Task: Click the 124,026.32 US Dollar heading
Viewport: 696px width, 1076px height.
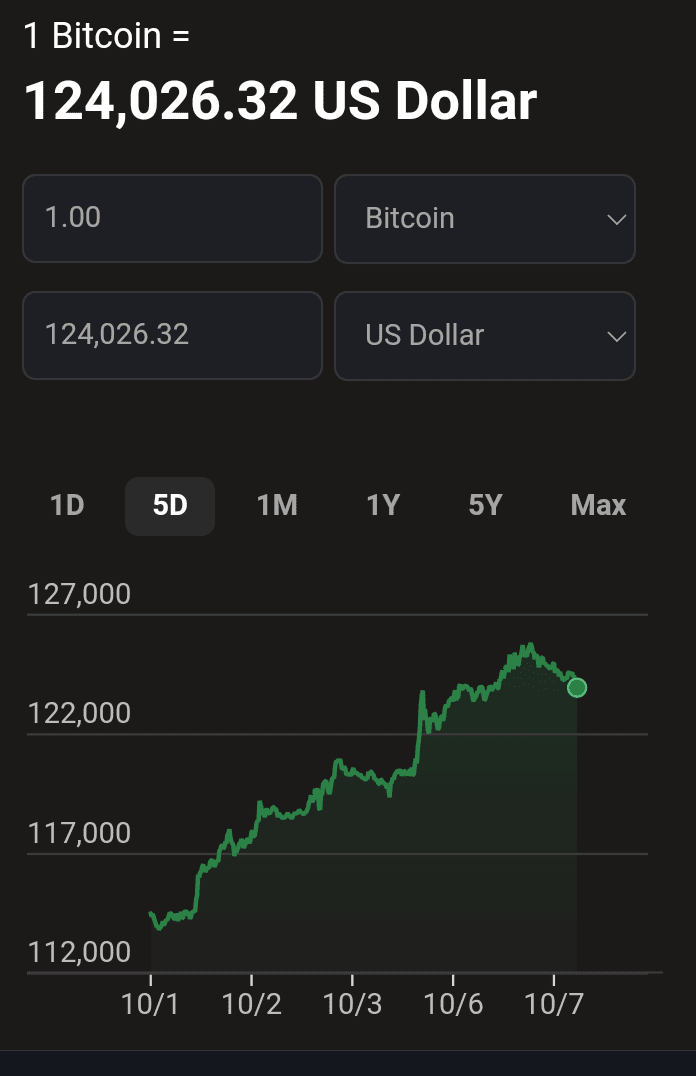Action: 280,101
